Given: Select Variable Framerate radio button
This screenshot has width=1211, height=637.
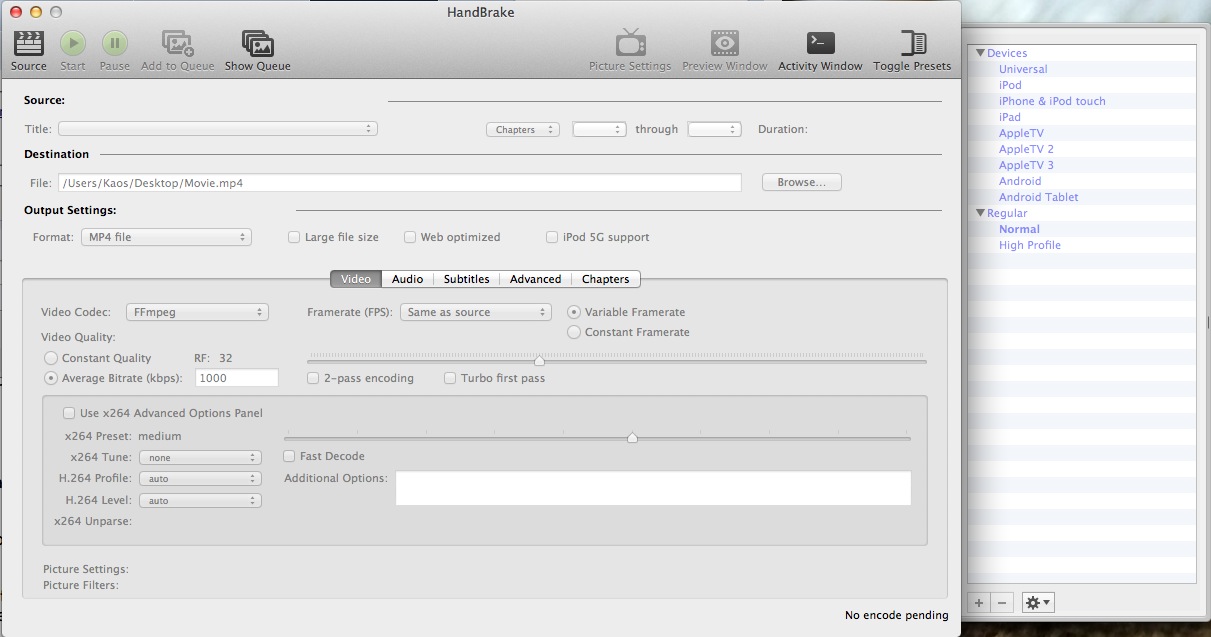Looking at the screenshot, I should point(574,312).
